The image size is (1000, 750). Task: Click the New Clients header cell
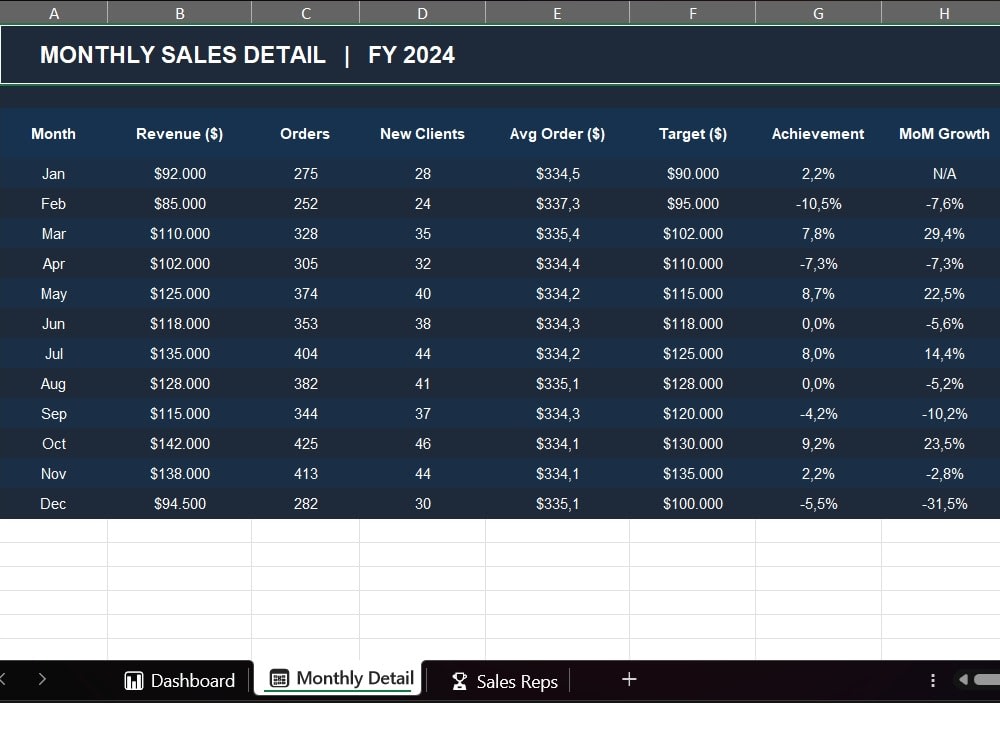pyautogui.click(x=422, y=134)
